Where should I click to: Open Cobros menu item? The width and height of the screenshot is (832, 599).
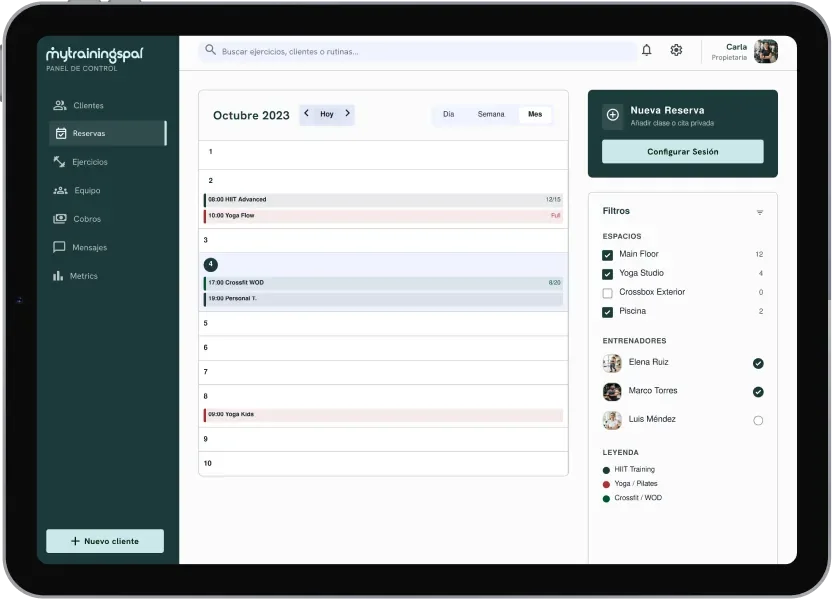pyautogui.click(x=107, y=219)
